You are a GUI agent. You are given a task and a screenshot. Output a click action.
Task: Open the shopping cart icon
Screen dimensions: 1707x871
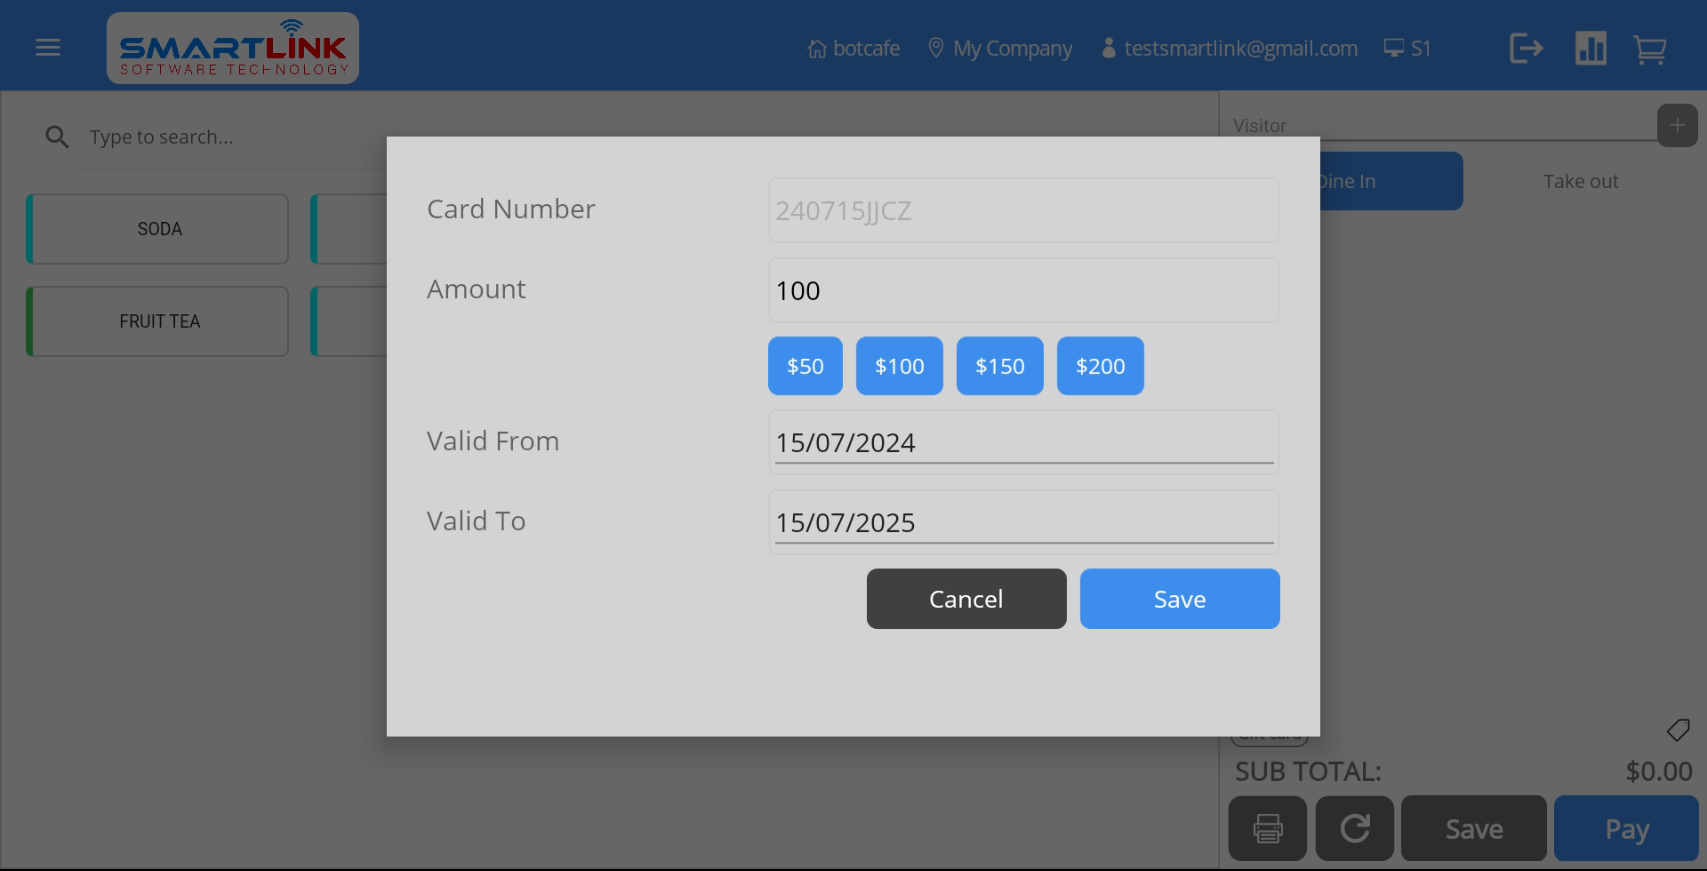click(1649, 49)
